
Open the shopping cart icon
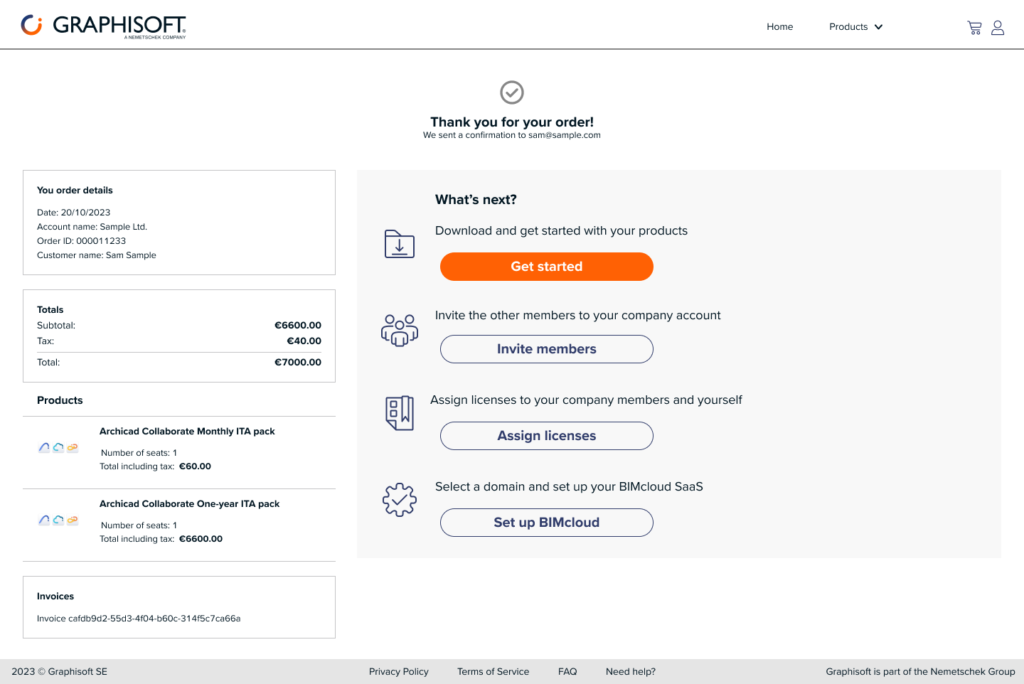pos(974,27)
